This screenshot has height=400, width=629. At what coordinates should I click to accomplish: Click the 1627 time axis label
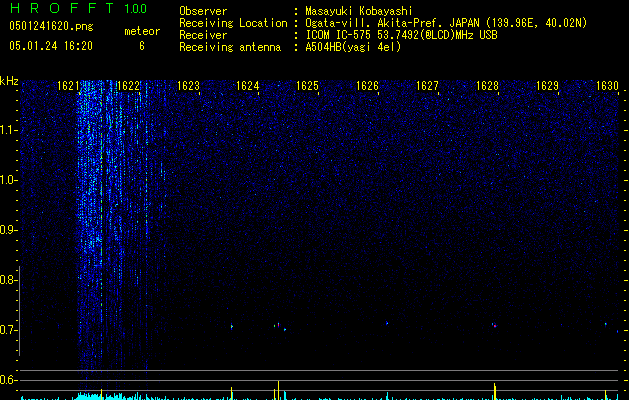click(427, 86)
